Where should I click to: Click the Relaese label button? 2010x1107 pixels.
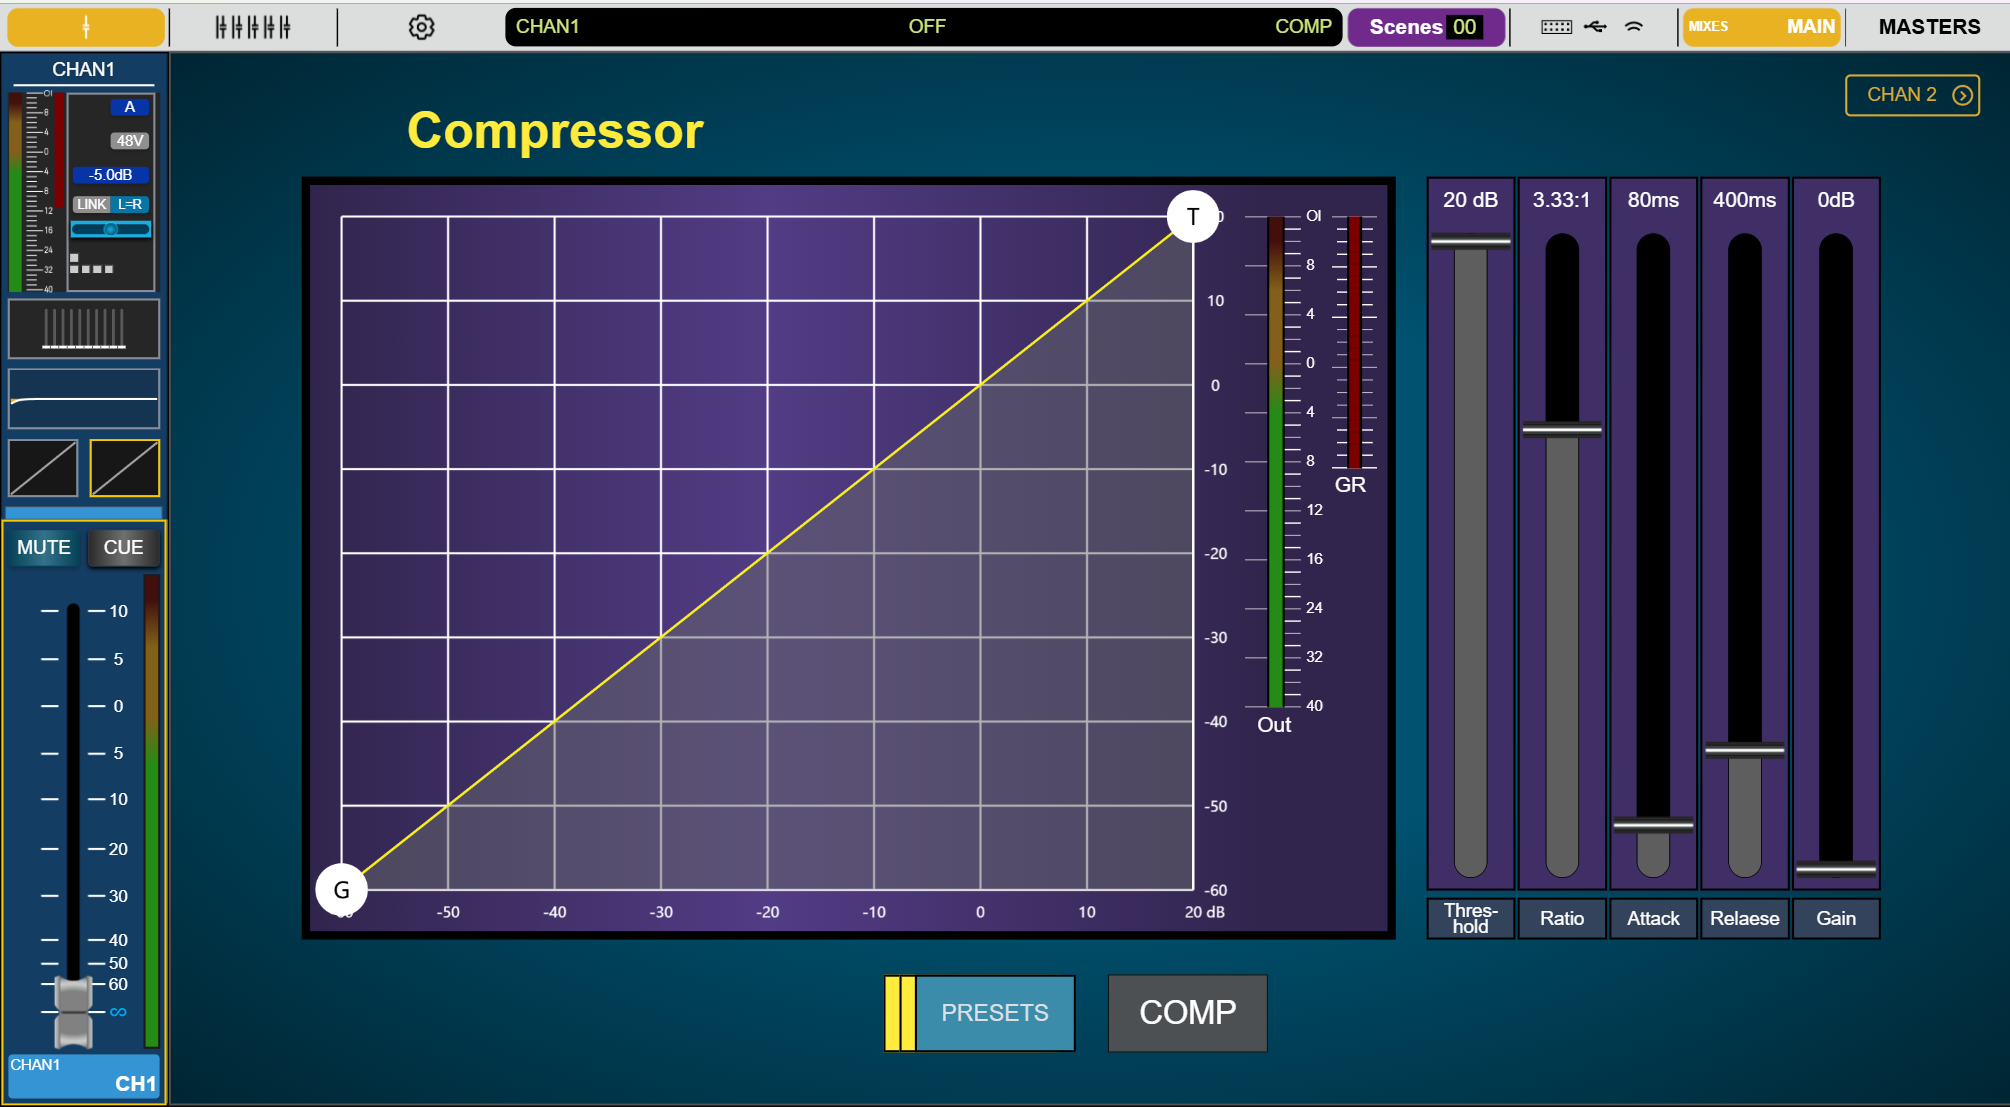[1745, 918]
